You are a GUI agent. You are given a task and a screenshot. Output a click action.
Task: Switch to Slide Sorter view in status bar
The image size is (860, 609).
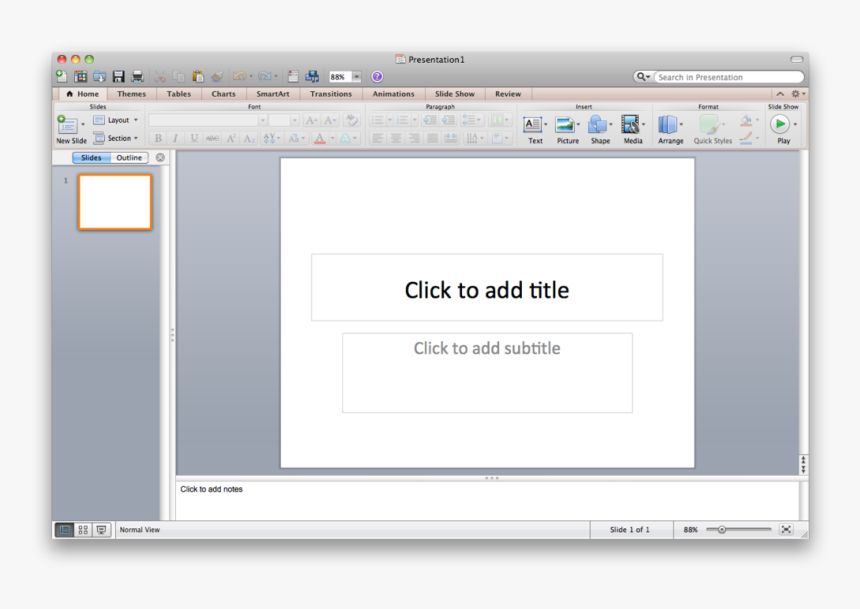(83, 530)
